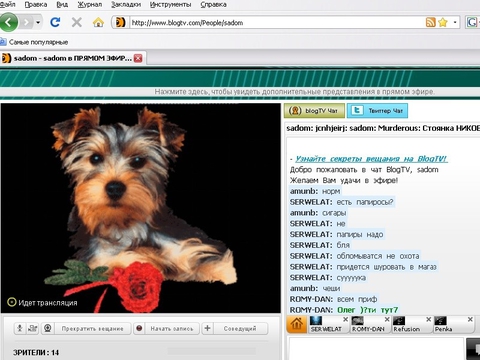480x360 pixels.
Task: Click the RSS feed icon in address bar
Action: pos(430,22)
